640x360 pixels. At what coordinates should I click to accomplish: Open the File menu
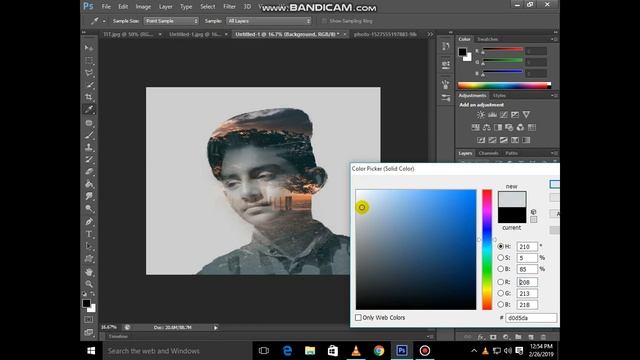pos(106,7)
